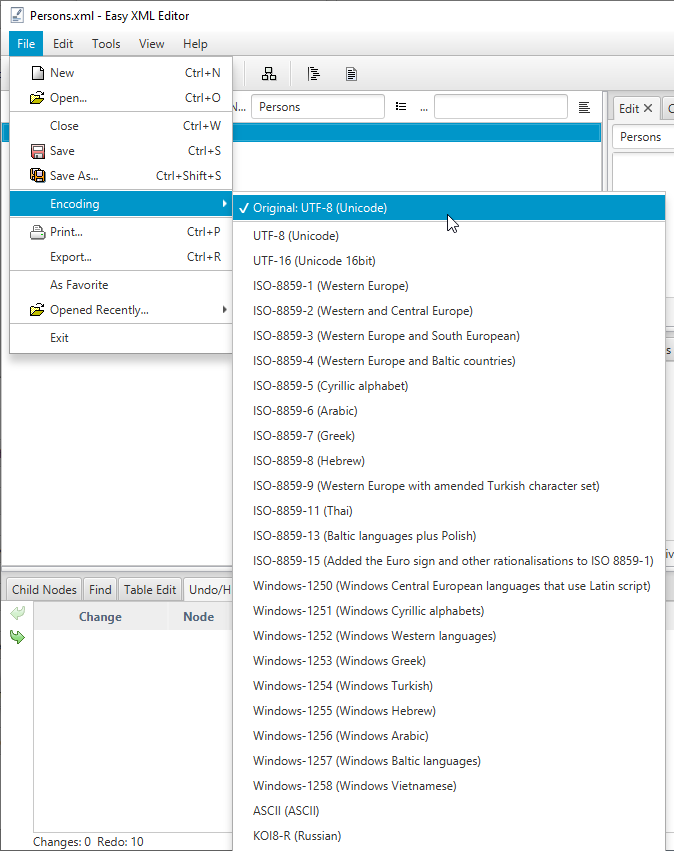Expand the Opened Recently... submenu
This screenshot has width=674, height=851.
(x=121, y=309)
